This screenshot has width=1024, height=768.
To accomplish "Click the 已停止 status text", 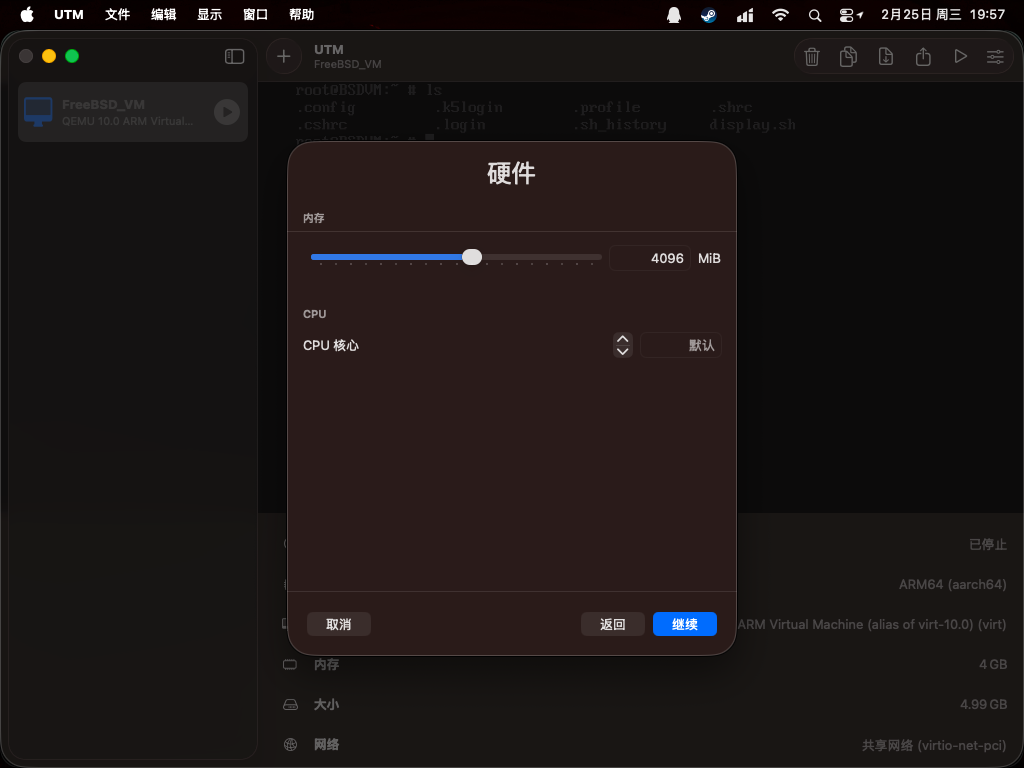I will 988,544.
